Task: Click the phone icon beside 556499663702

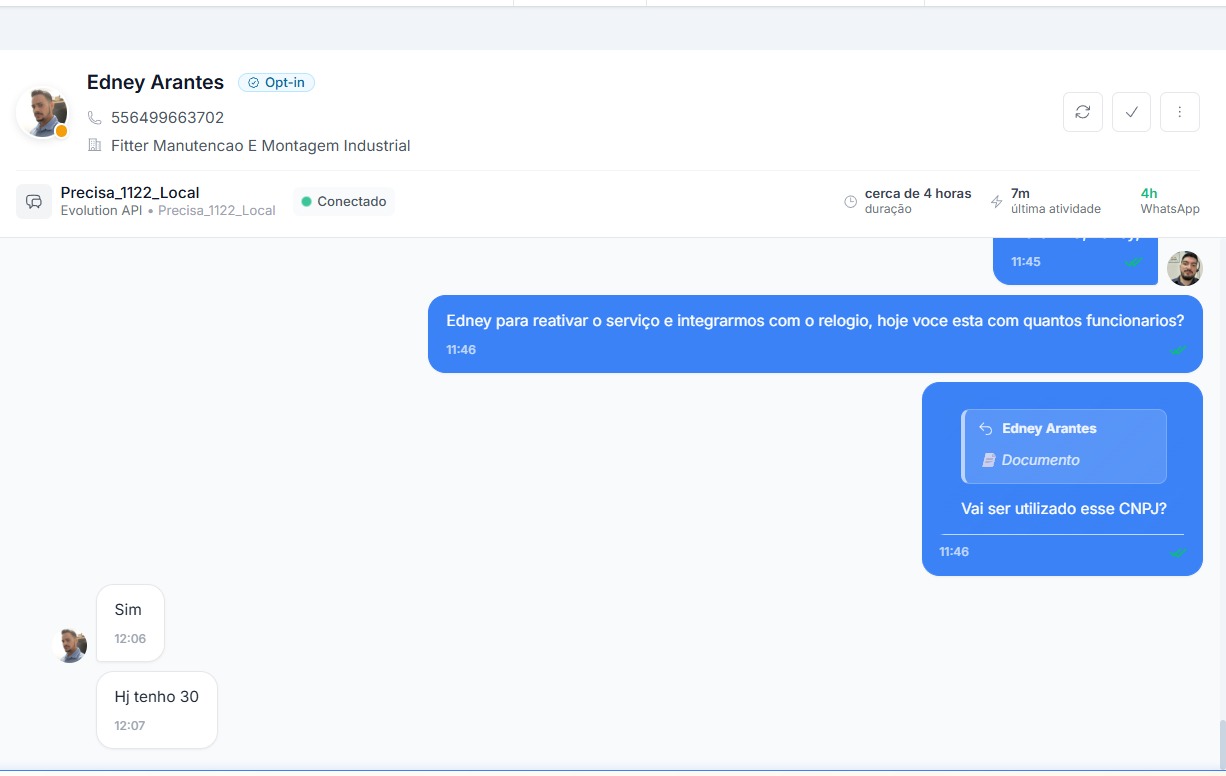Action: click(x=95, y=118)
